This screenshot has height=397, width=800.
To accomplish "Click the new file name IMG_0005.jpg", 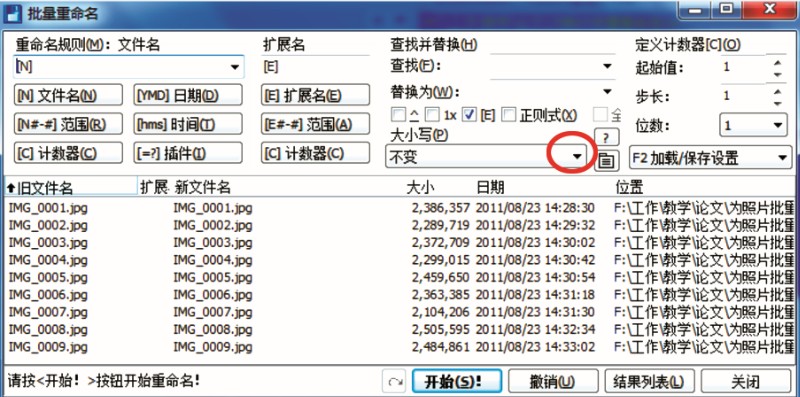I will (x=213, y=278).
